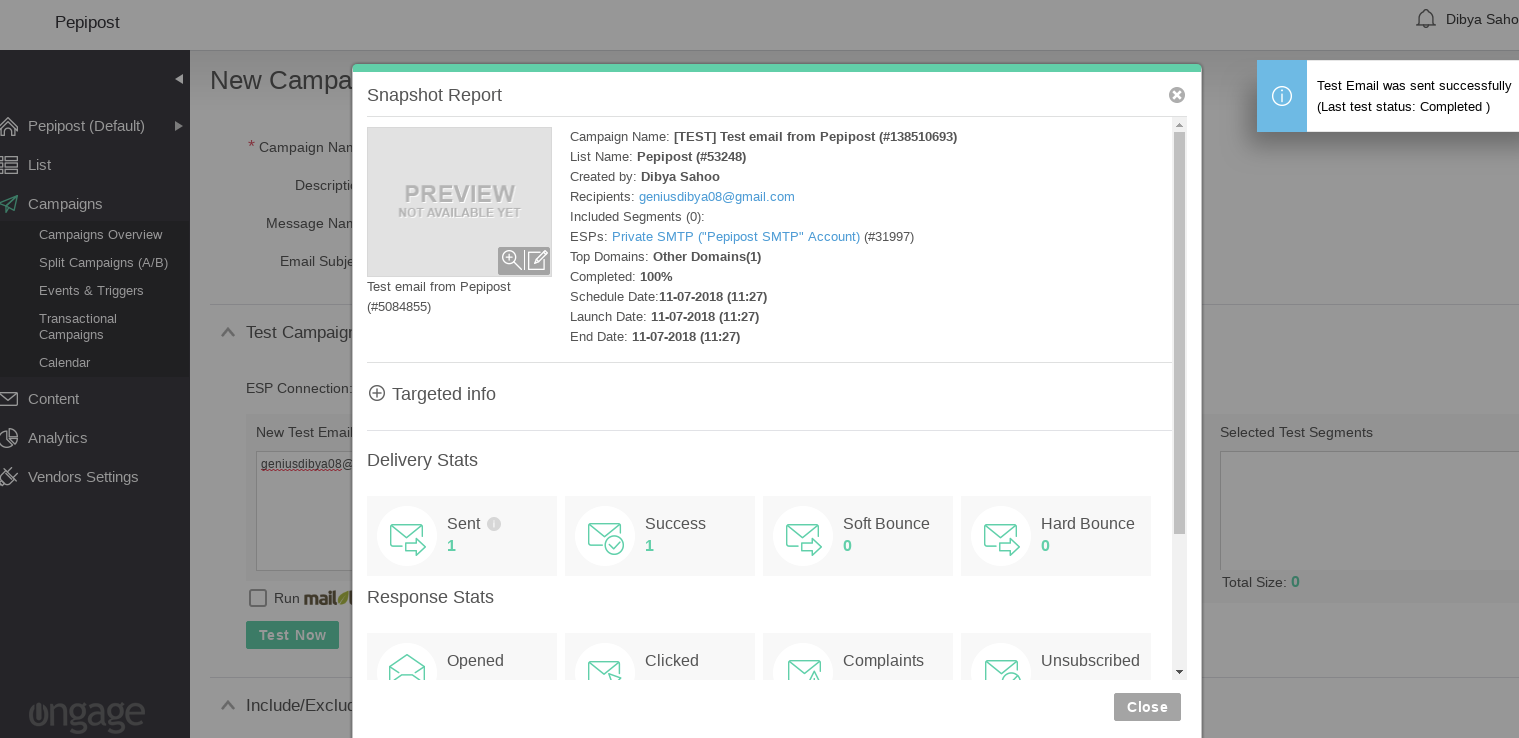This screenshot has height=738, width=1519.
Task: Go to Events & Triggers
Action: point(91,291)
